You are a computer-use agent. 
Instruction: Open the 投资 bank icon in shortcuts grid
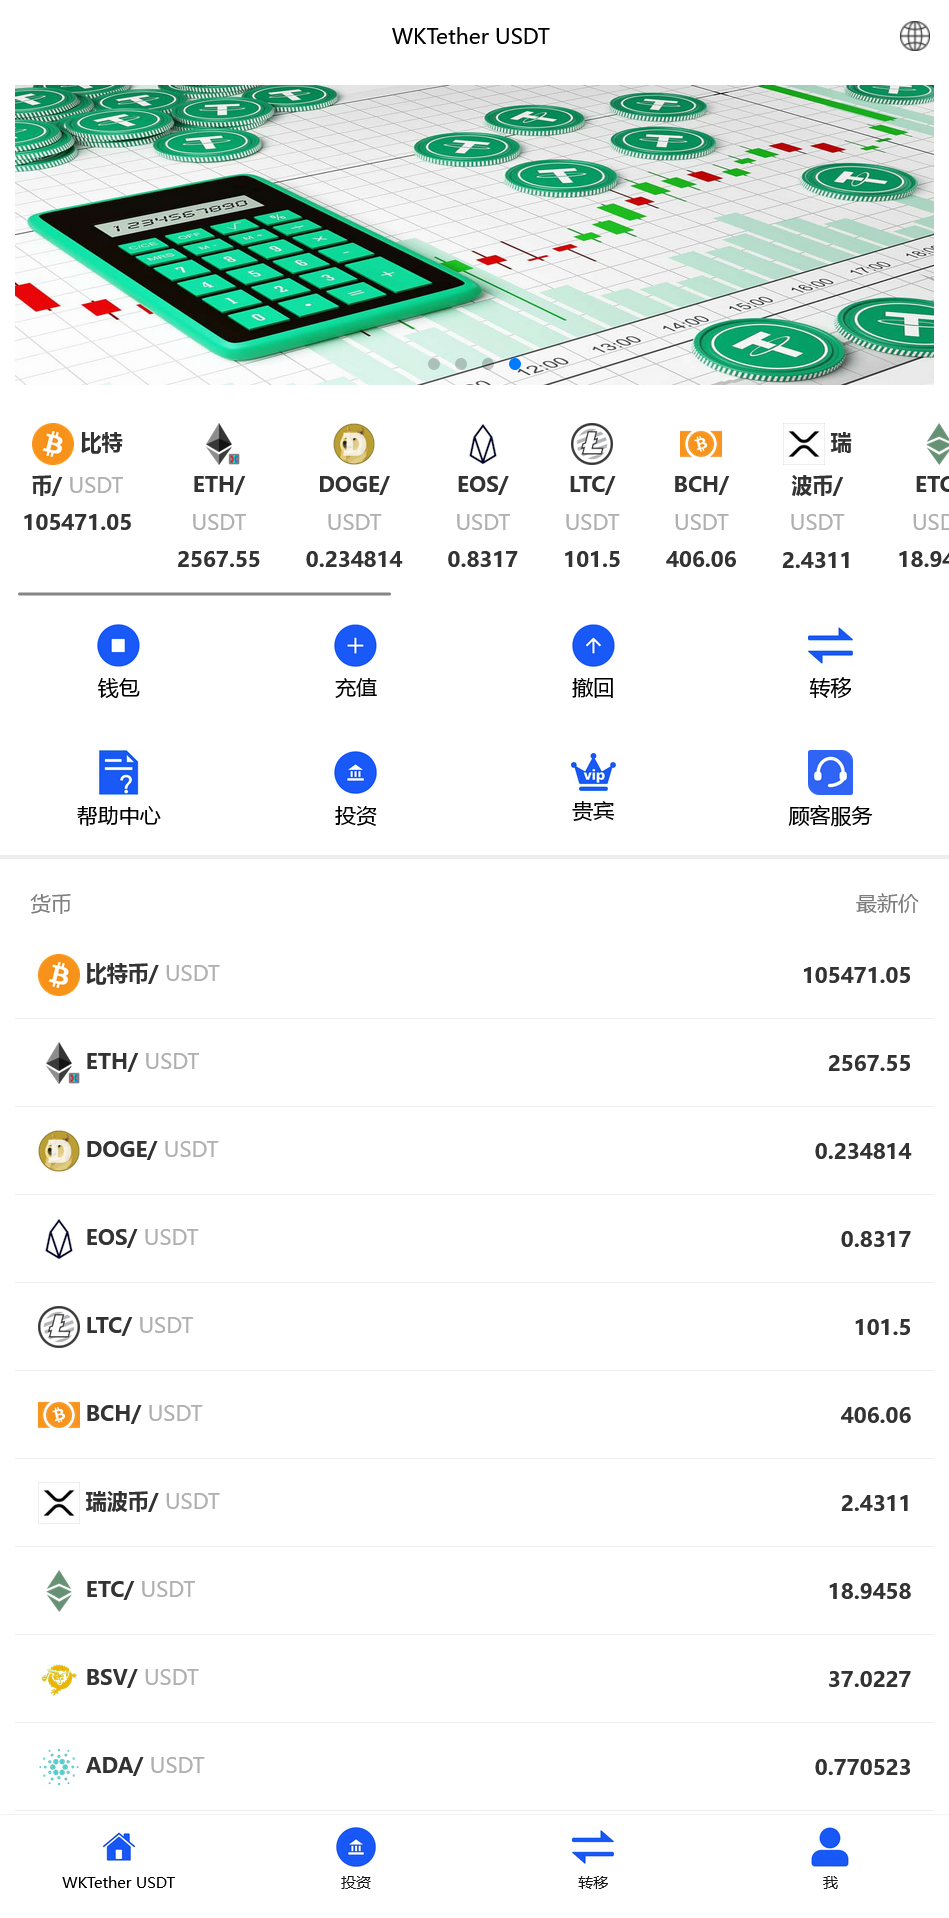pyautogui.click(x=355, y=772)
